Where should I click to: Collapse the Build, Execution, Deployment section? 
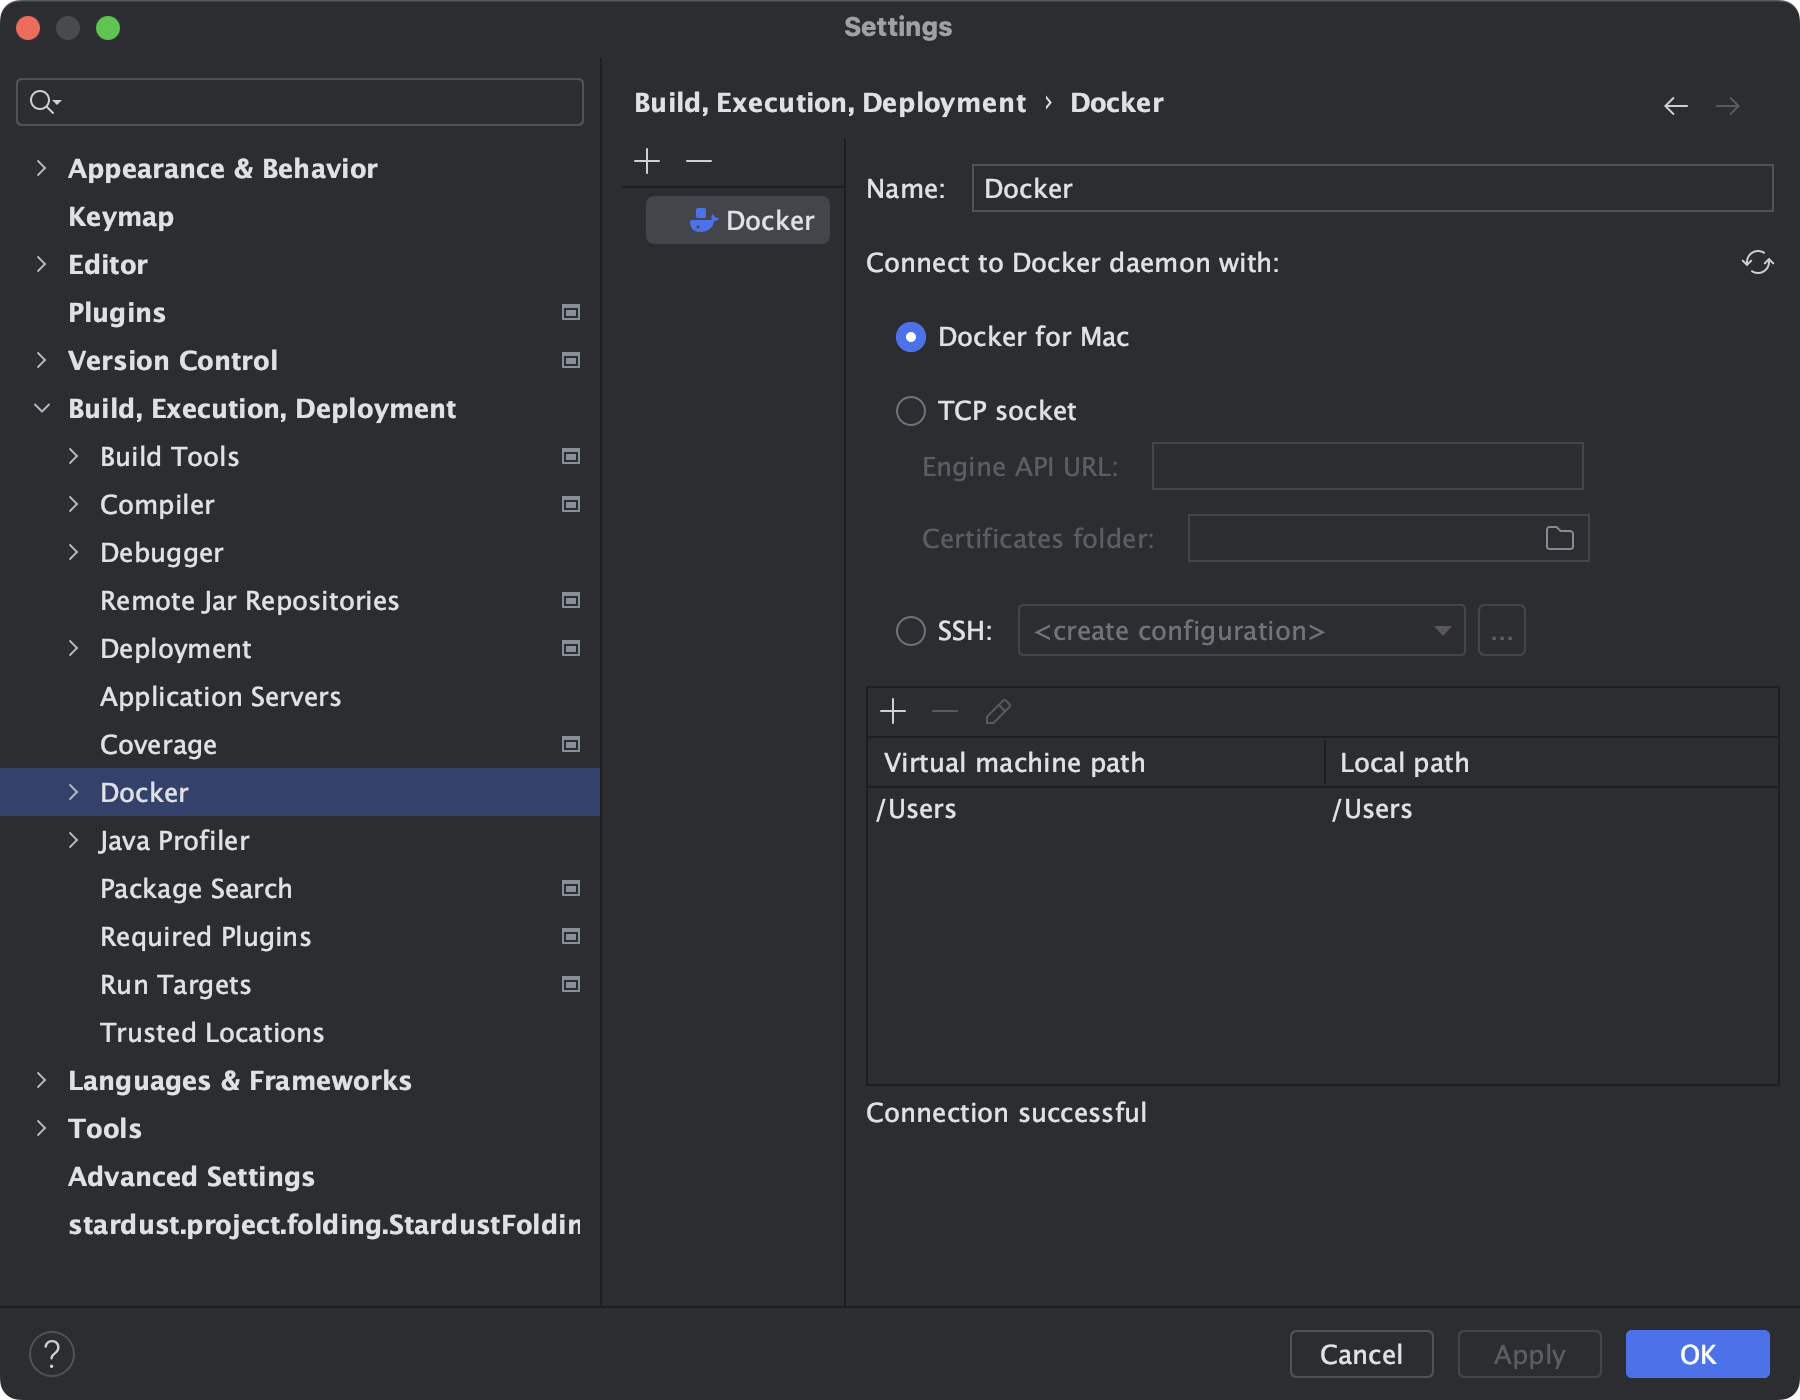click(x=41, y=408)
